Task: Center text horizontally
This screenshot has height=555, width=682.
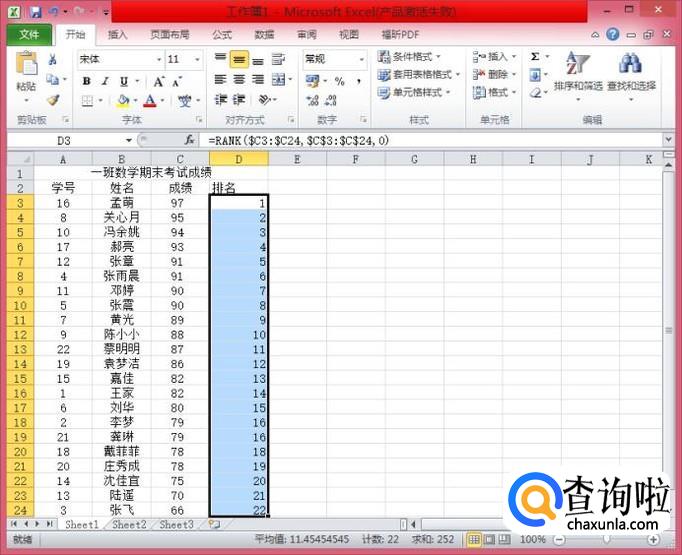Action: point(239,80)
